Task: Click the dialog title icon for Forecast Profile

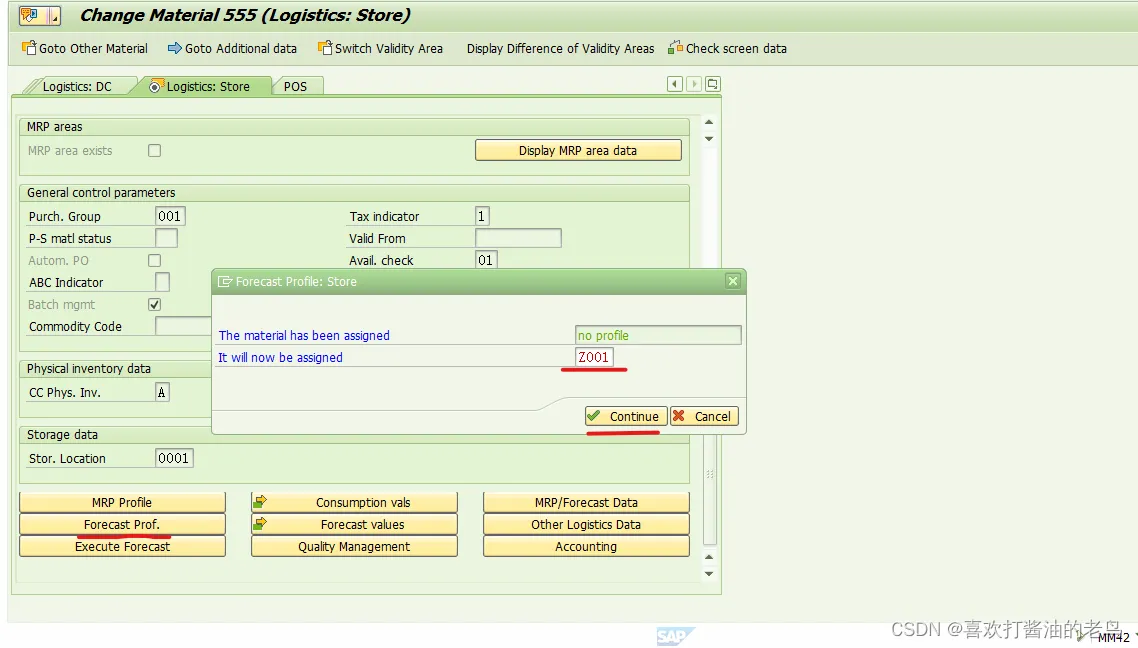Action: [x=225, y=282]
